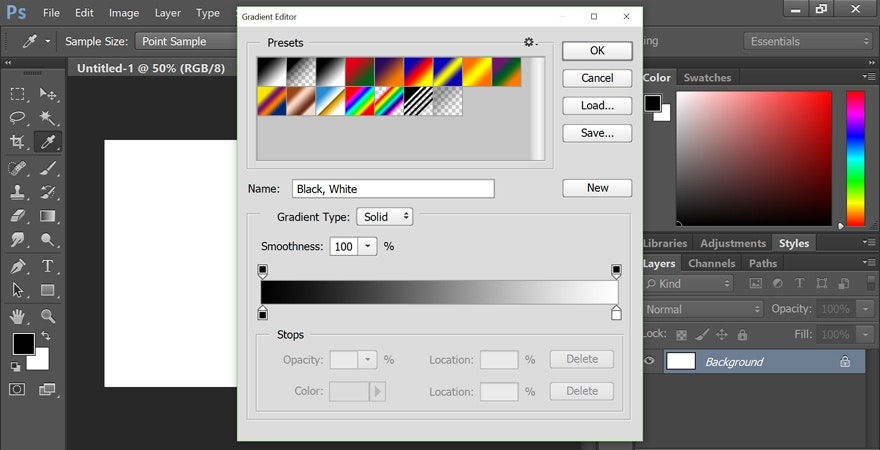
Task: Pick the Magic Wand tool
Action: pyautogui.click(x=47, y=118)
